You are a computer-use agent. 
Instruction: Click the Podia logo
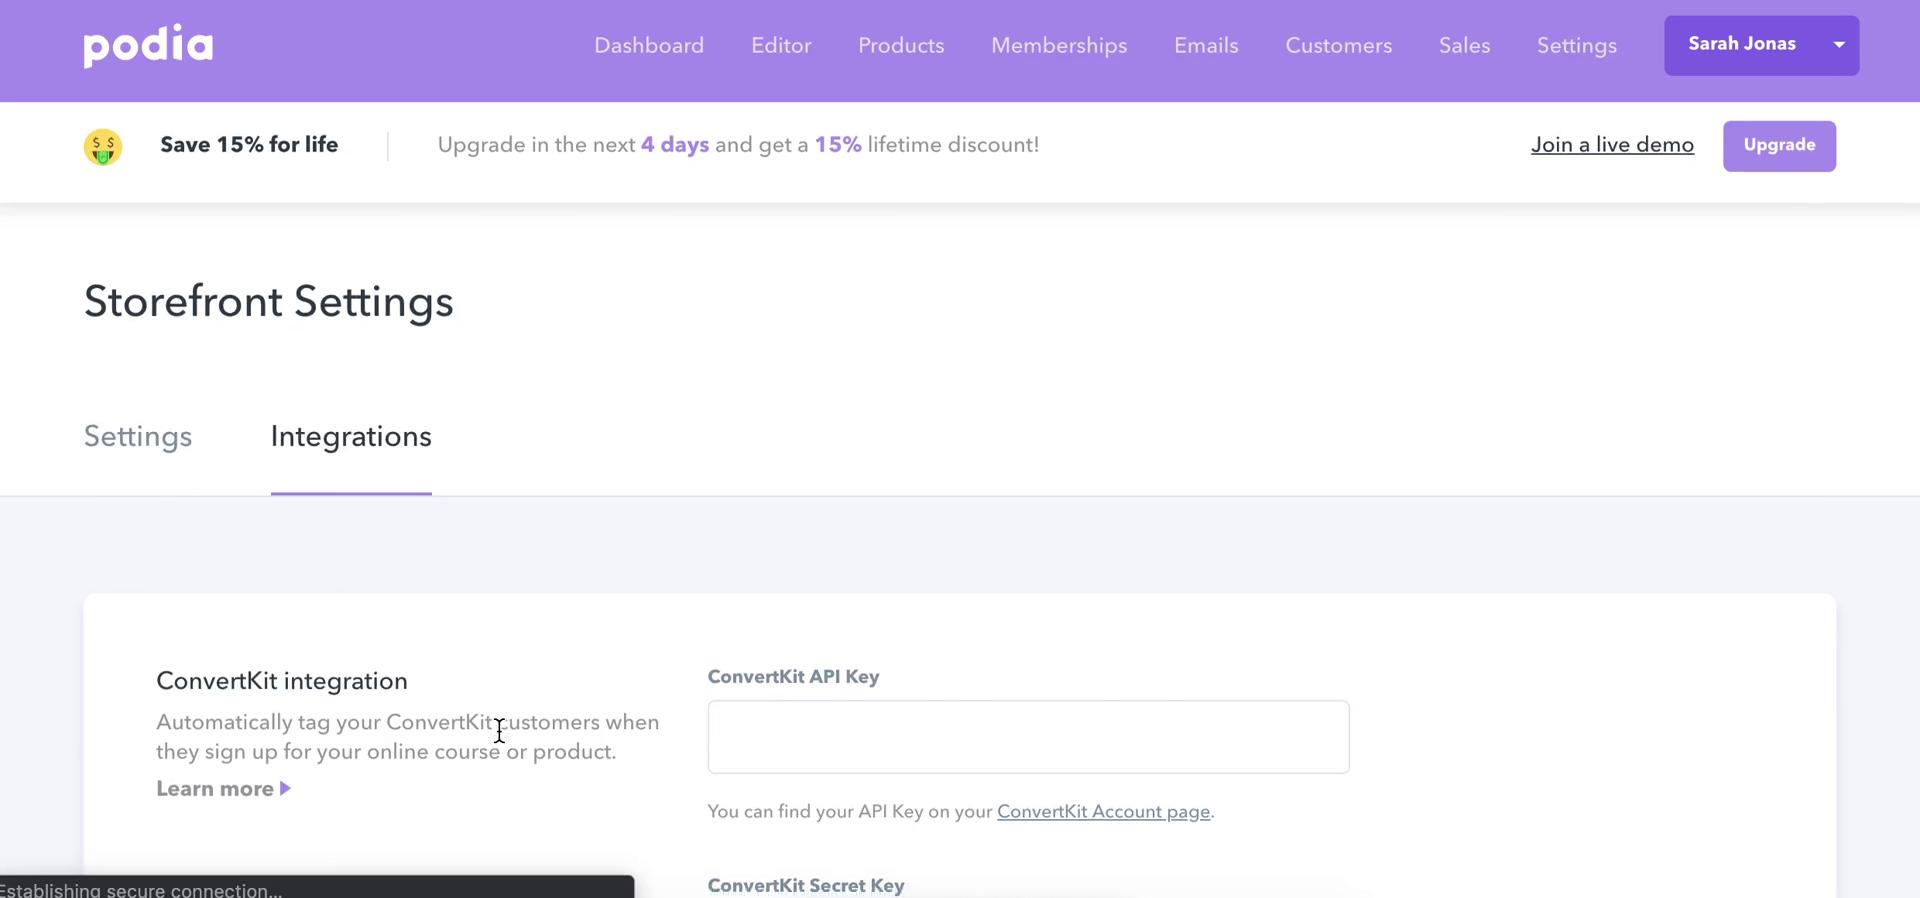(148, 46)
